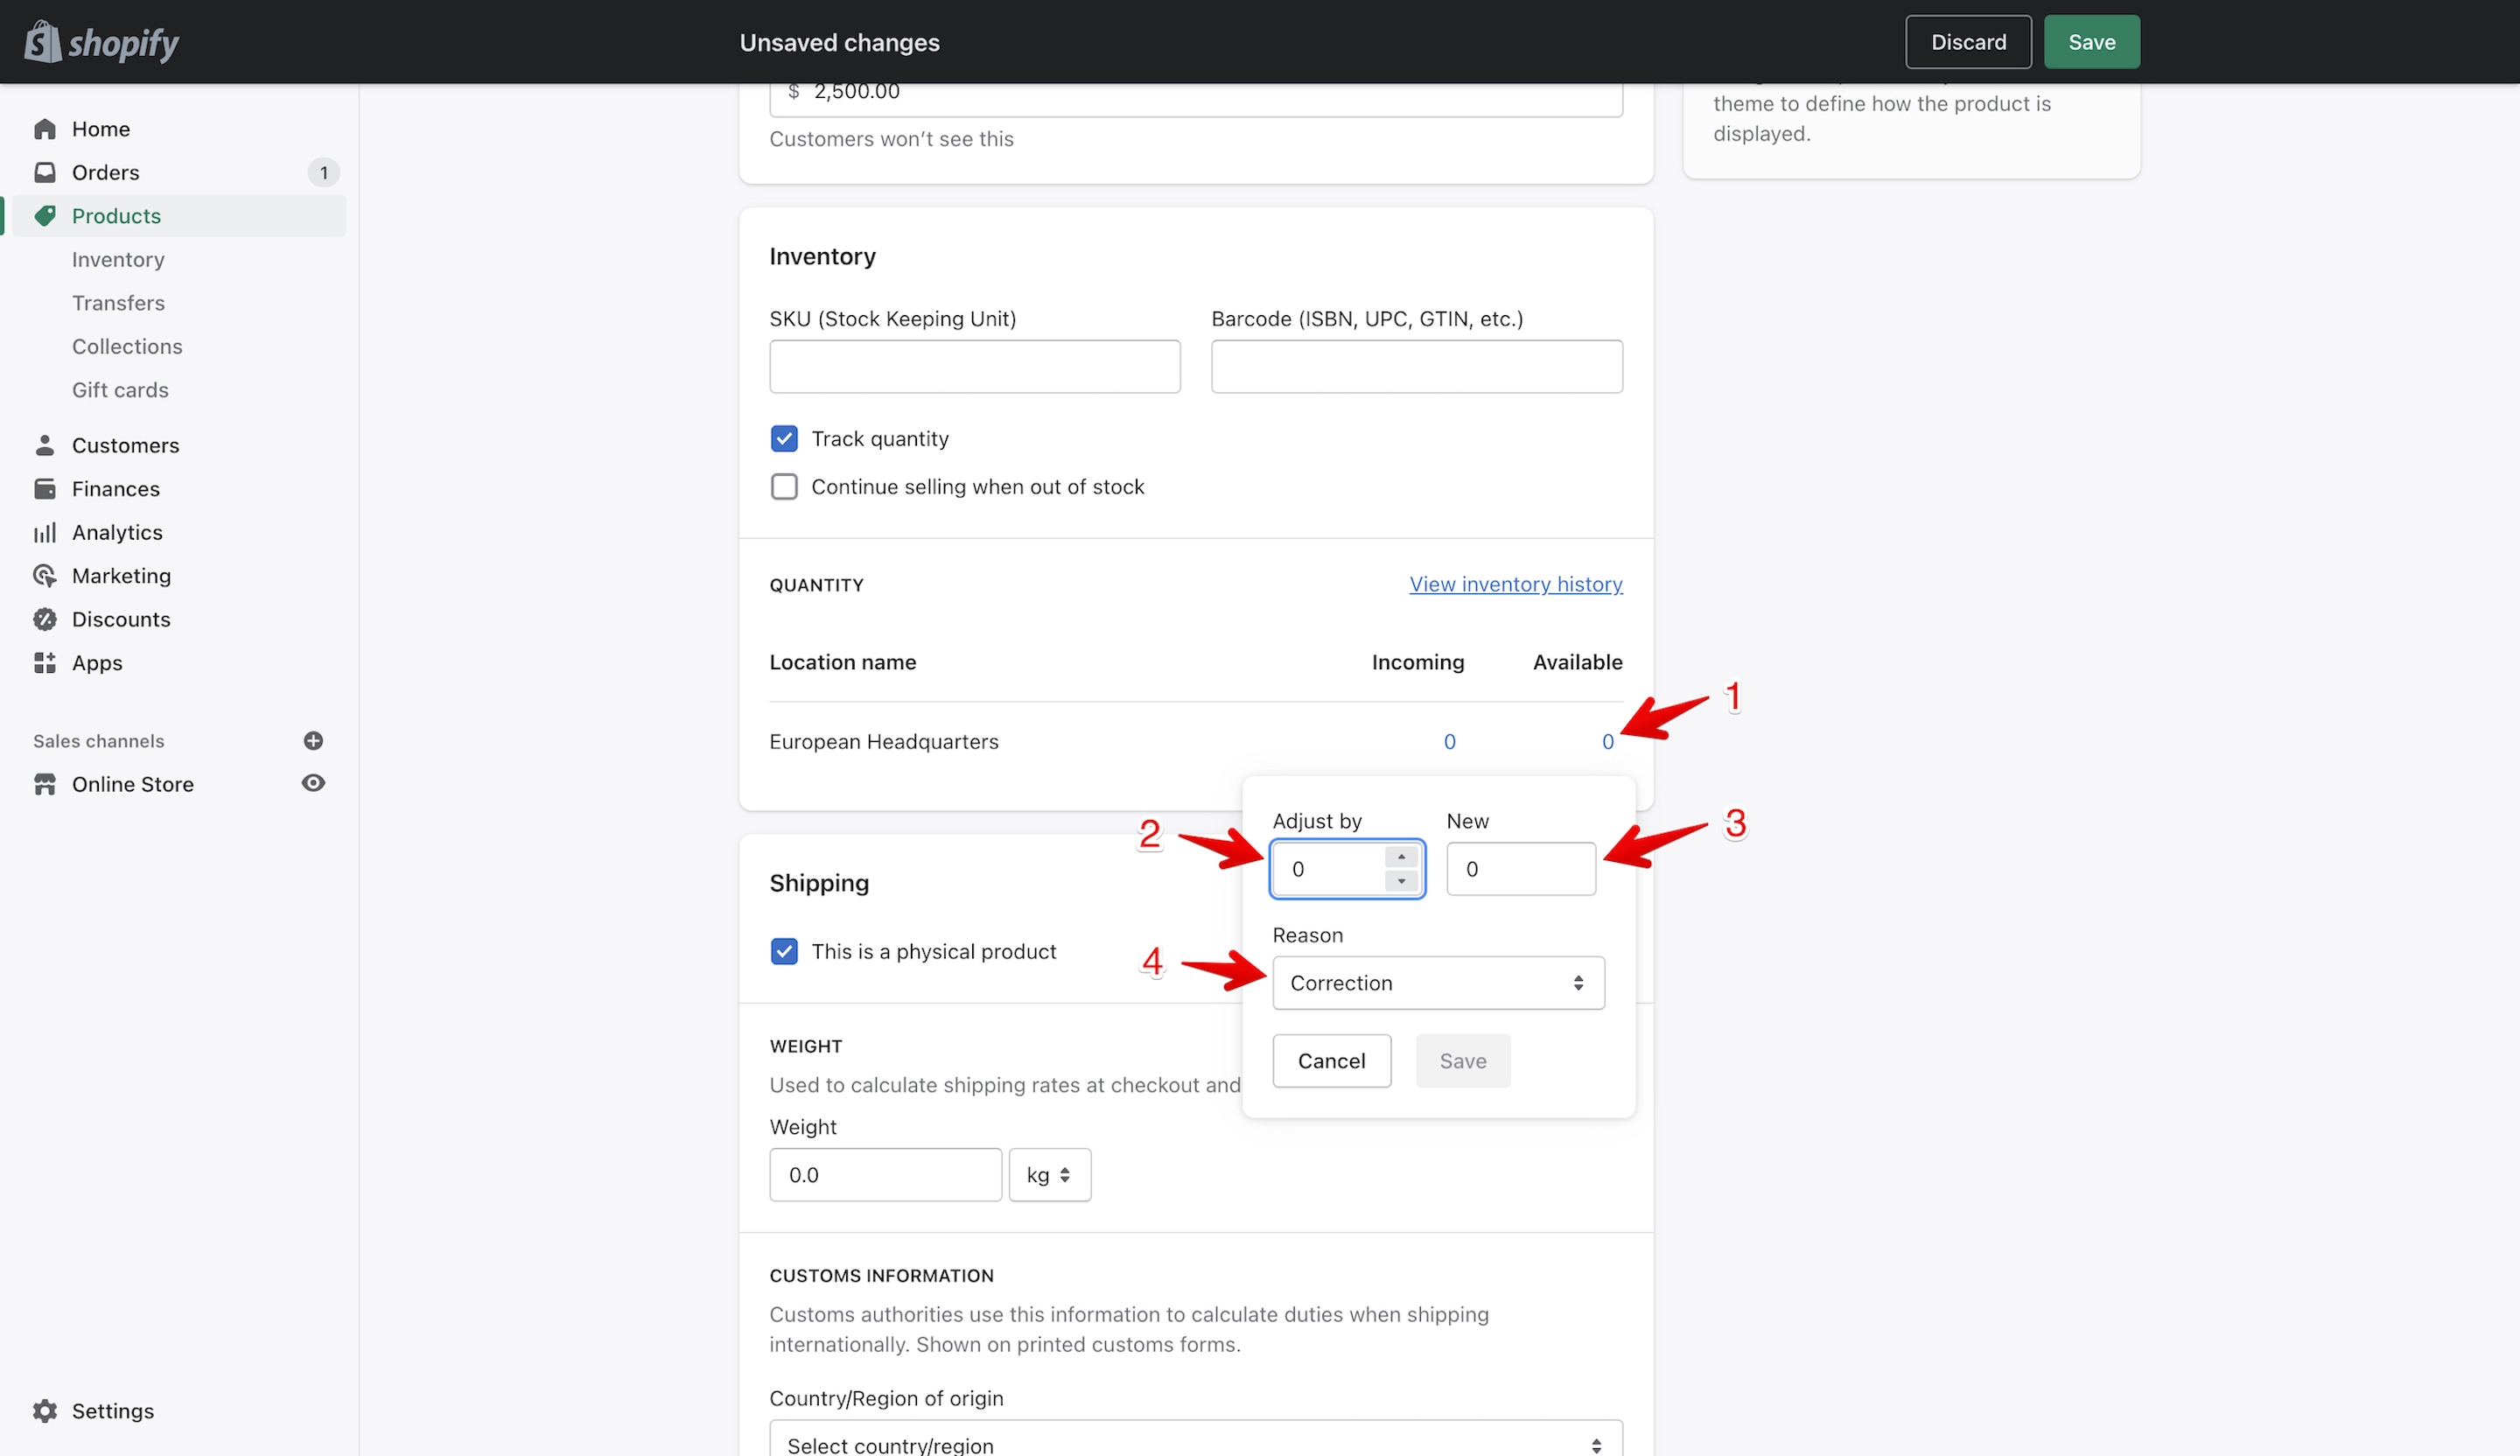Image resolution: width=2520 pixels, height=1456 pixels.
Task: Toggle the Track quantity checkbox
Action: tap(785, 439)
